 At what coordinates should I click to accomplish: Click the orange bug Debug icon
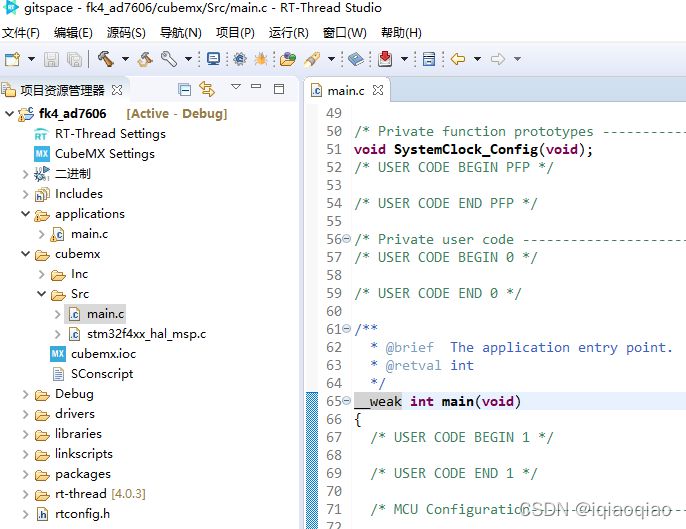261,59
